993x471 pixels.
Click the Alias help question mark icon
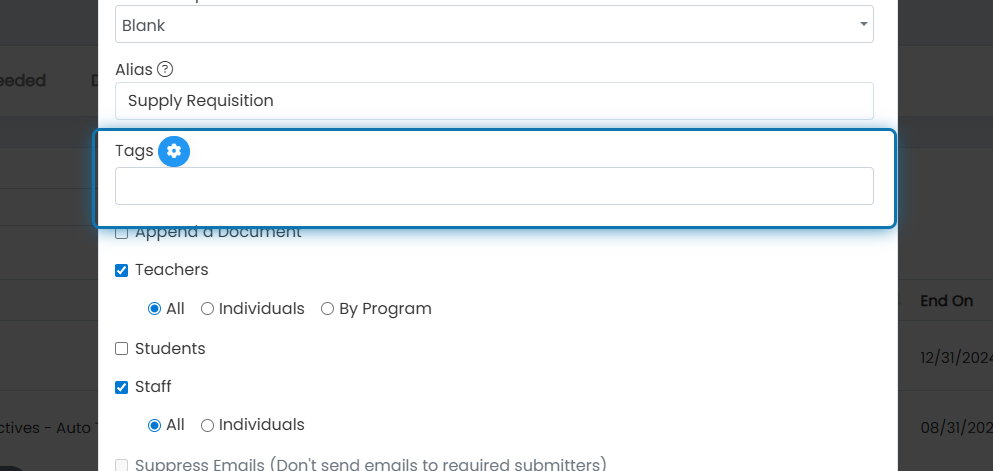165,69
